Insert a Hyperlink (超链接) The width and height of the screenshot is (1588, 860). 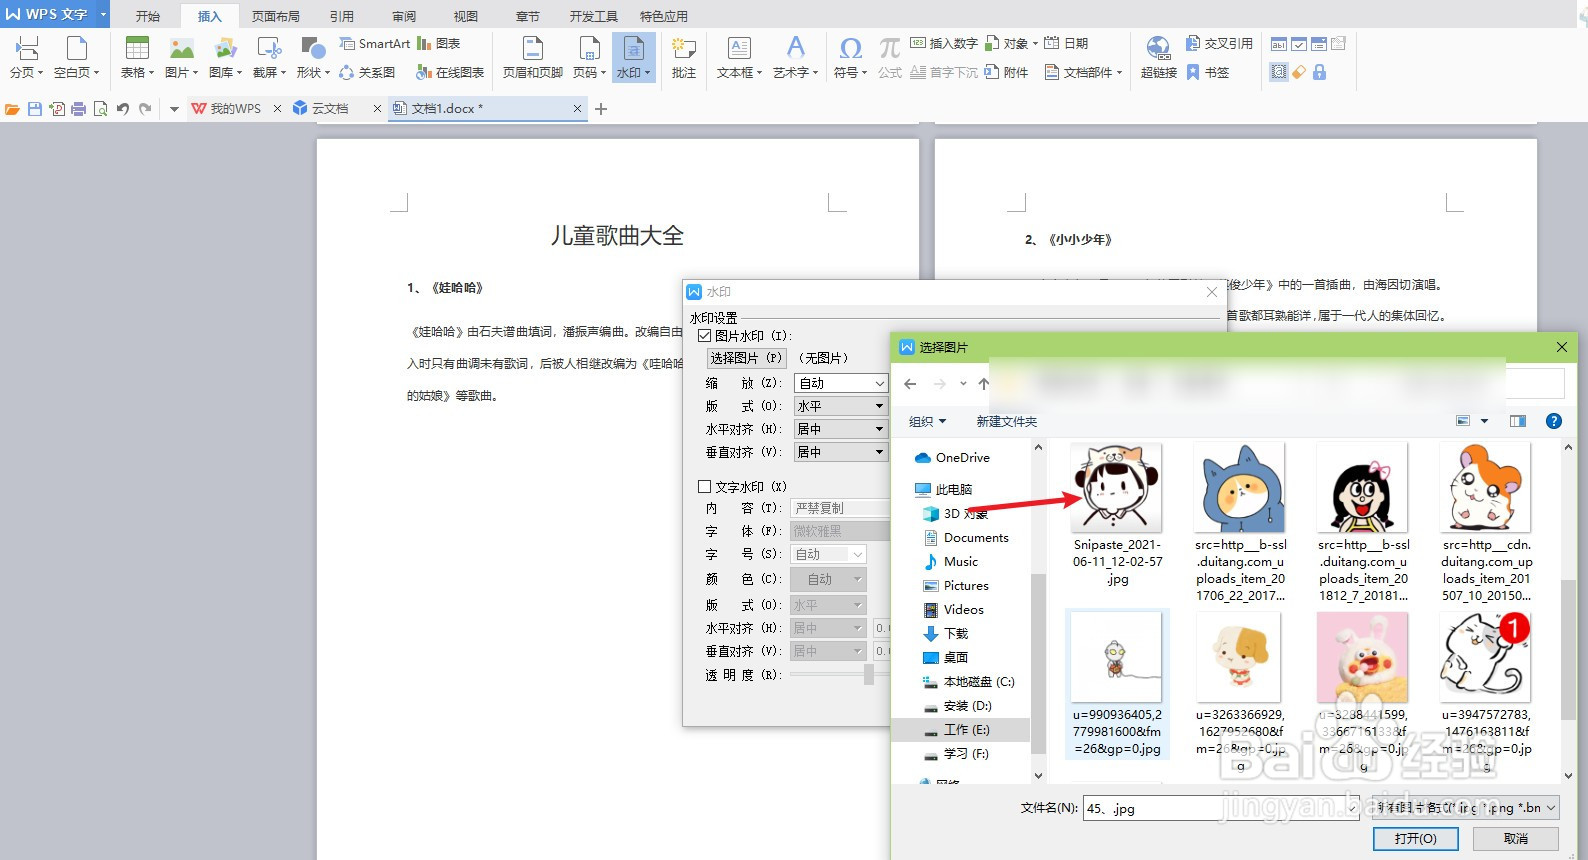tap(1158, 57)
